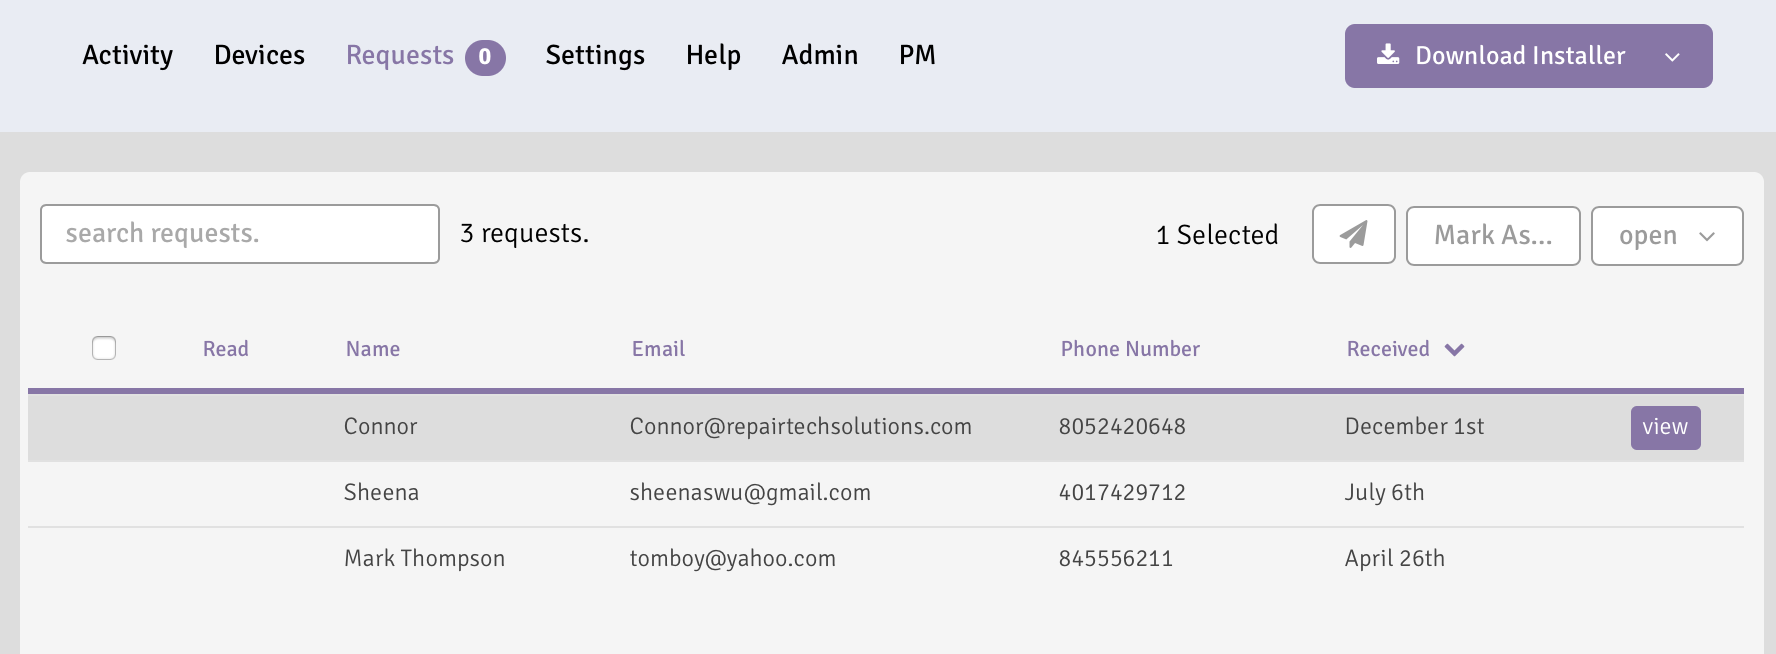1776x654 pixels.
Task: Select the Sheena request row
Action: 381,493
